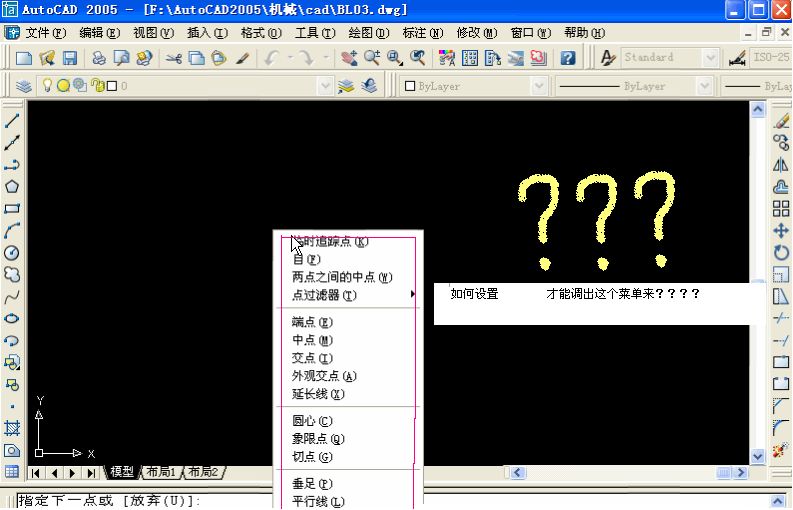793x510 pixels.
Task: Click the layer color swatch square
Action: [x=112, y=86]
